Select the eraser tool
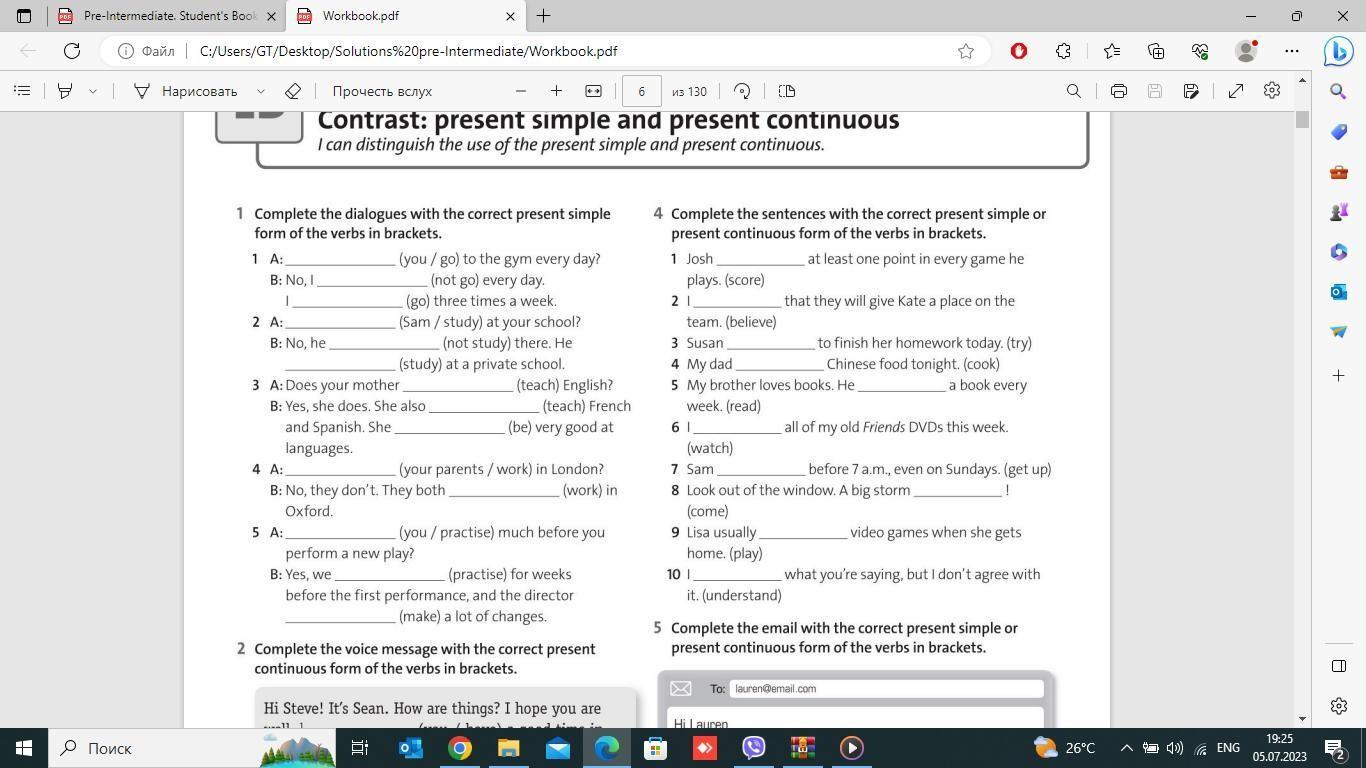The height and width of the screenshot is (768, 1366). pyautogui.click(x=293, y=91)
